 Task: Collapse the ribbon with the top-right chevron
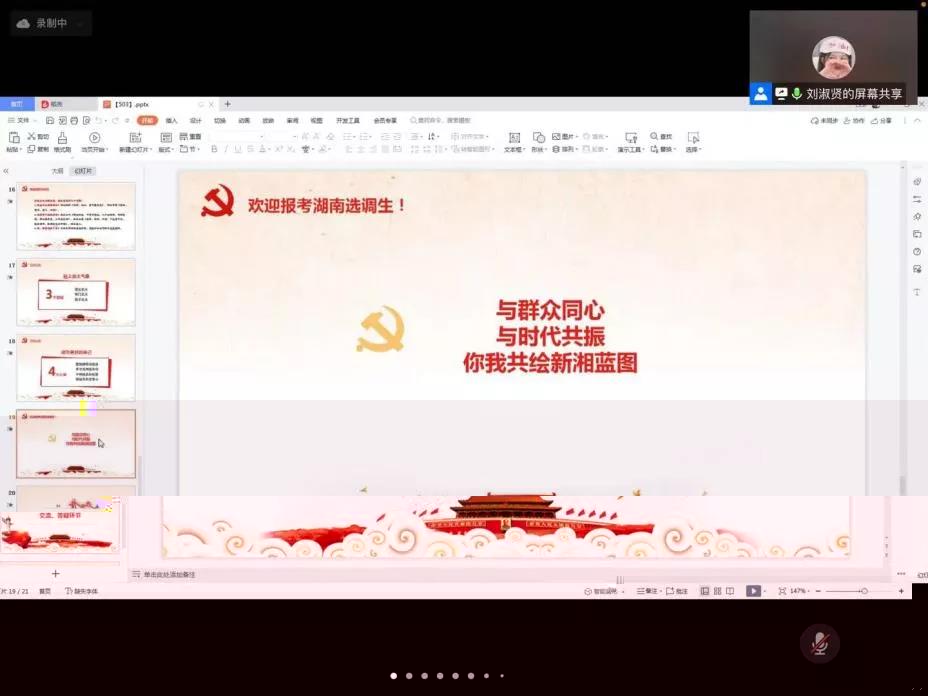tap(917, 121)
